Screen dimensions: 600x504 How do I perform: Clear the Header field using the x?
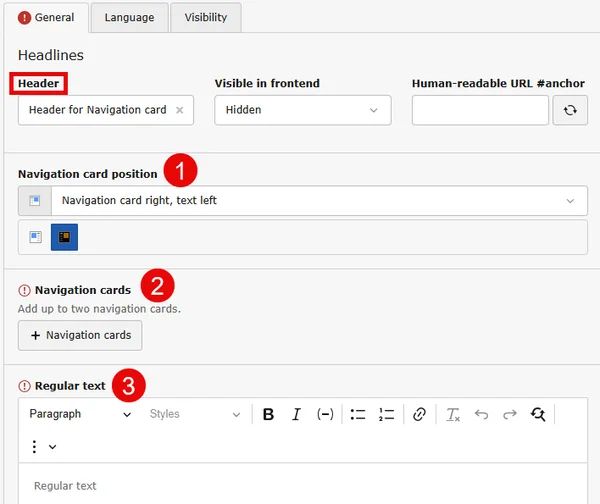pyautogui.click(x=179, y=110)
